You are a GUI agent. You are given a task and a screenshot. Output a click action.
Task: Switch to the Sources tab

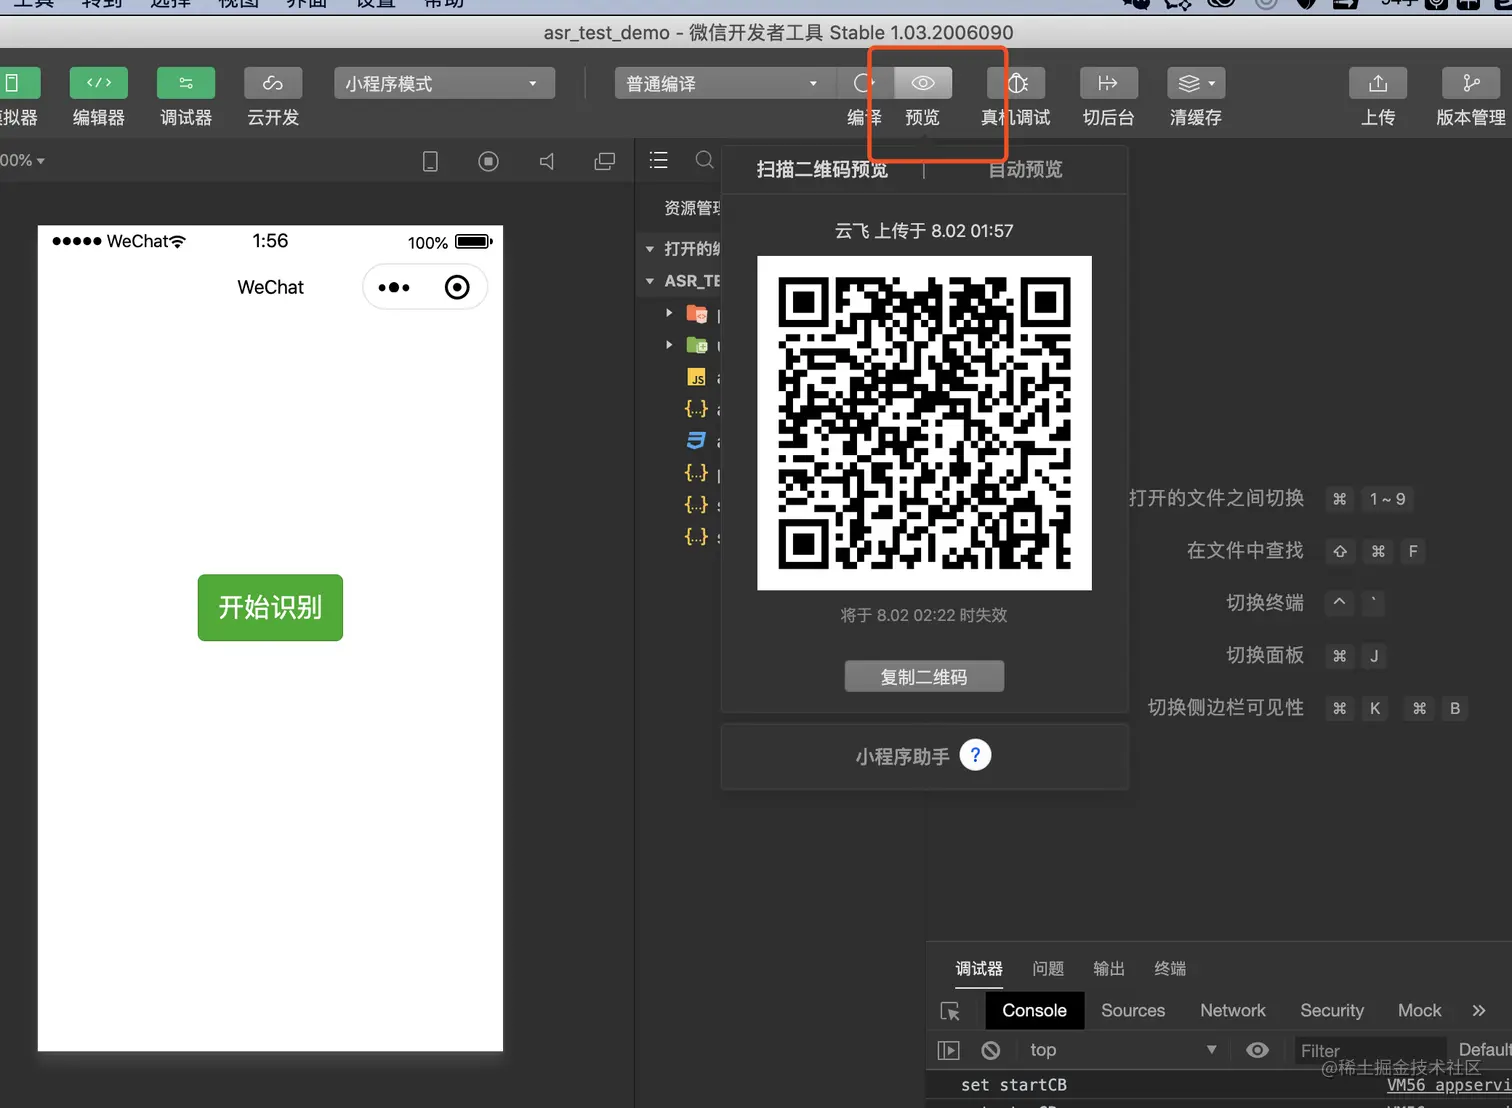click(1133, 1010)
